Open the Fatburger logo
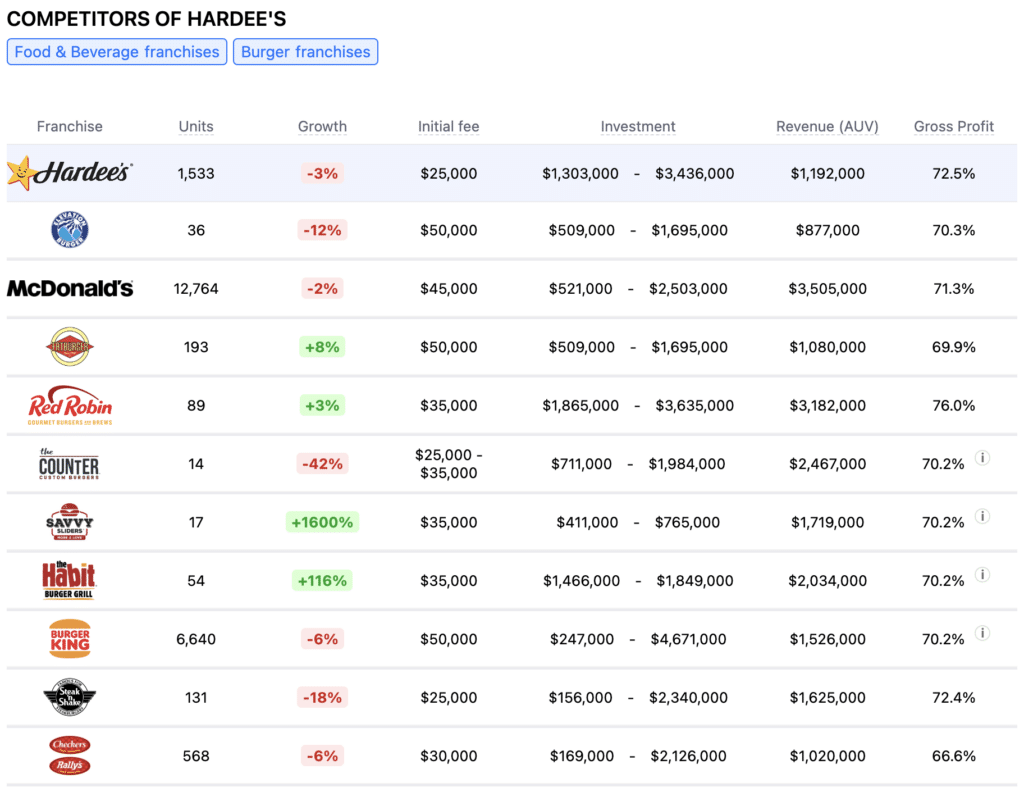 (70, 347)
